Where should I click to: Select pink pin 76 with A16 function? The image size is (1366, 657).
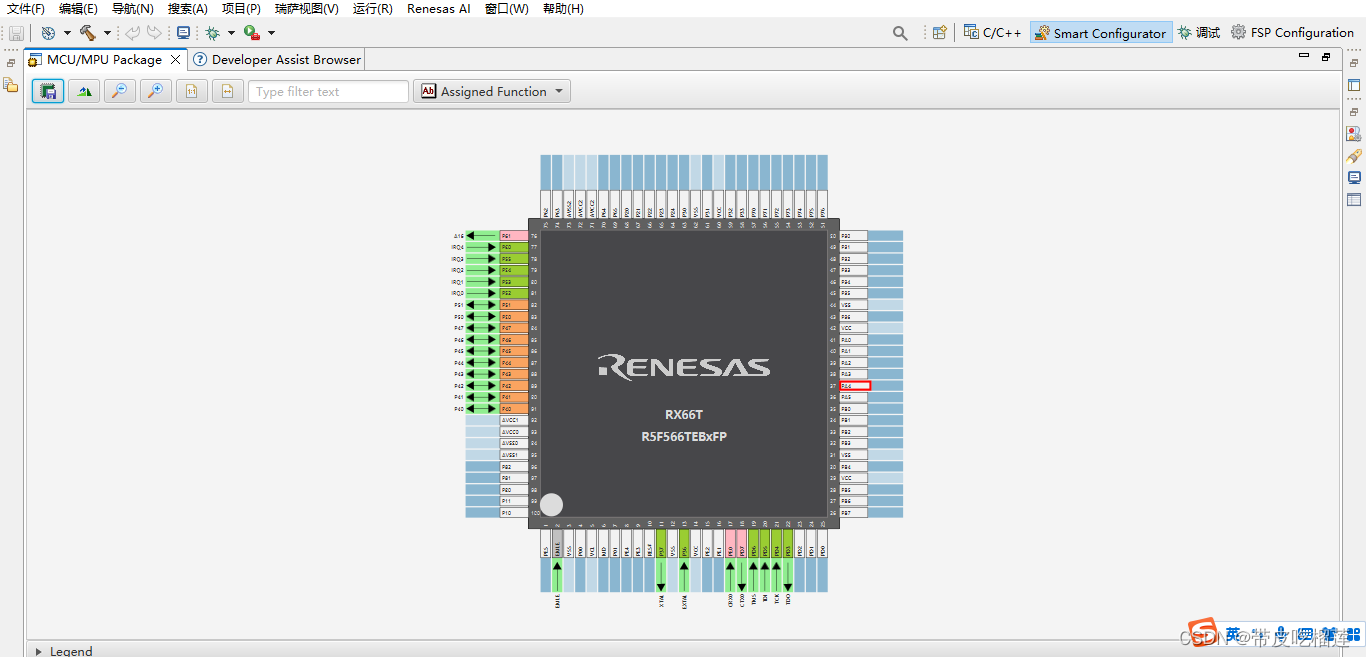(513, 236)
